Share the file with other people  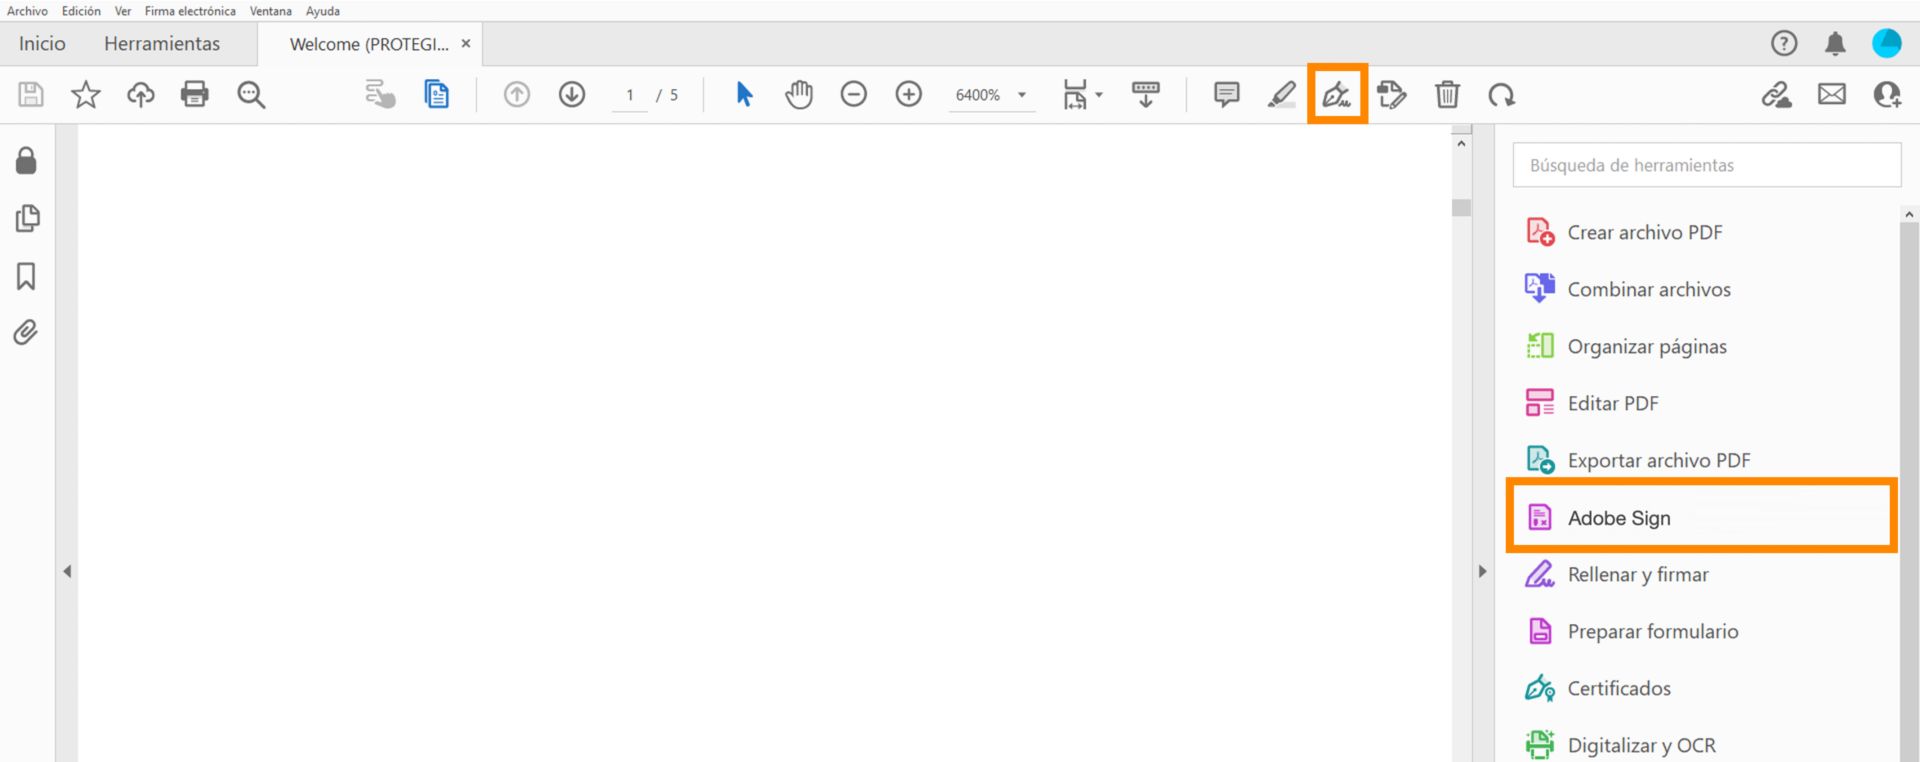[x=1887, y=95]
